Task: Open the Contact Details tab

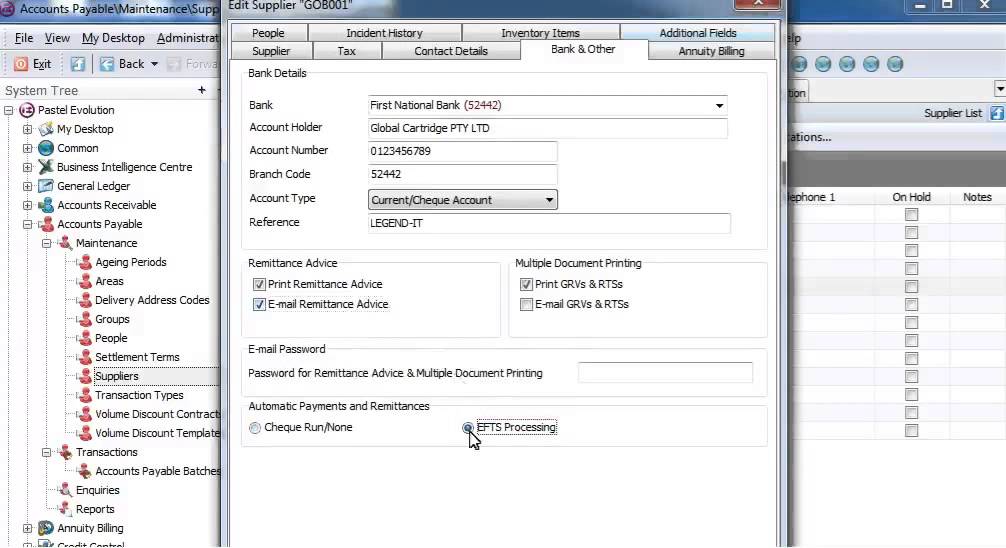Action: coord(451,51)
